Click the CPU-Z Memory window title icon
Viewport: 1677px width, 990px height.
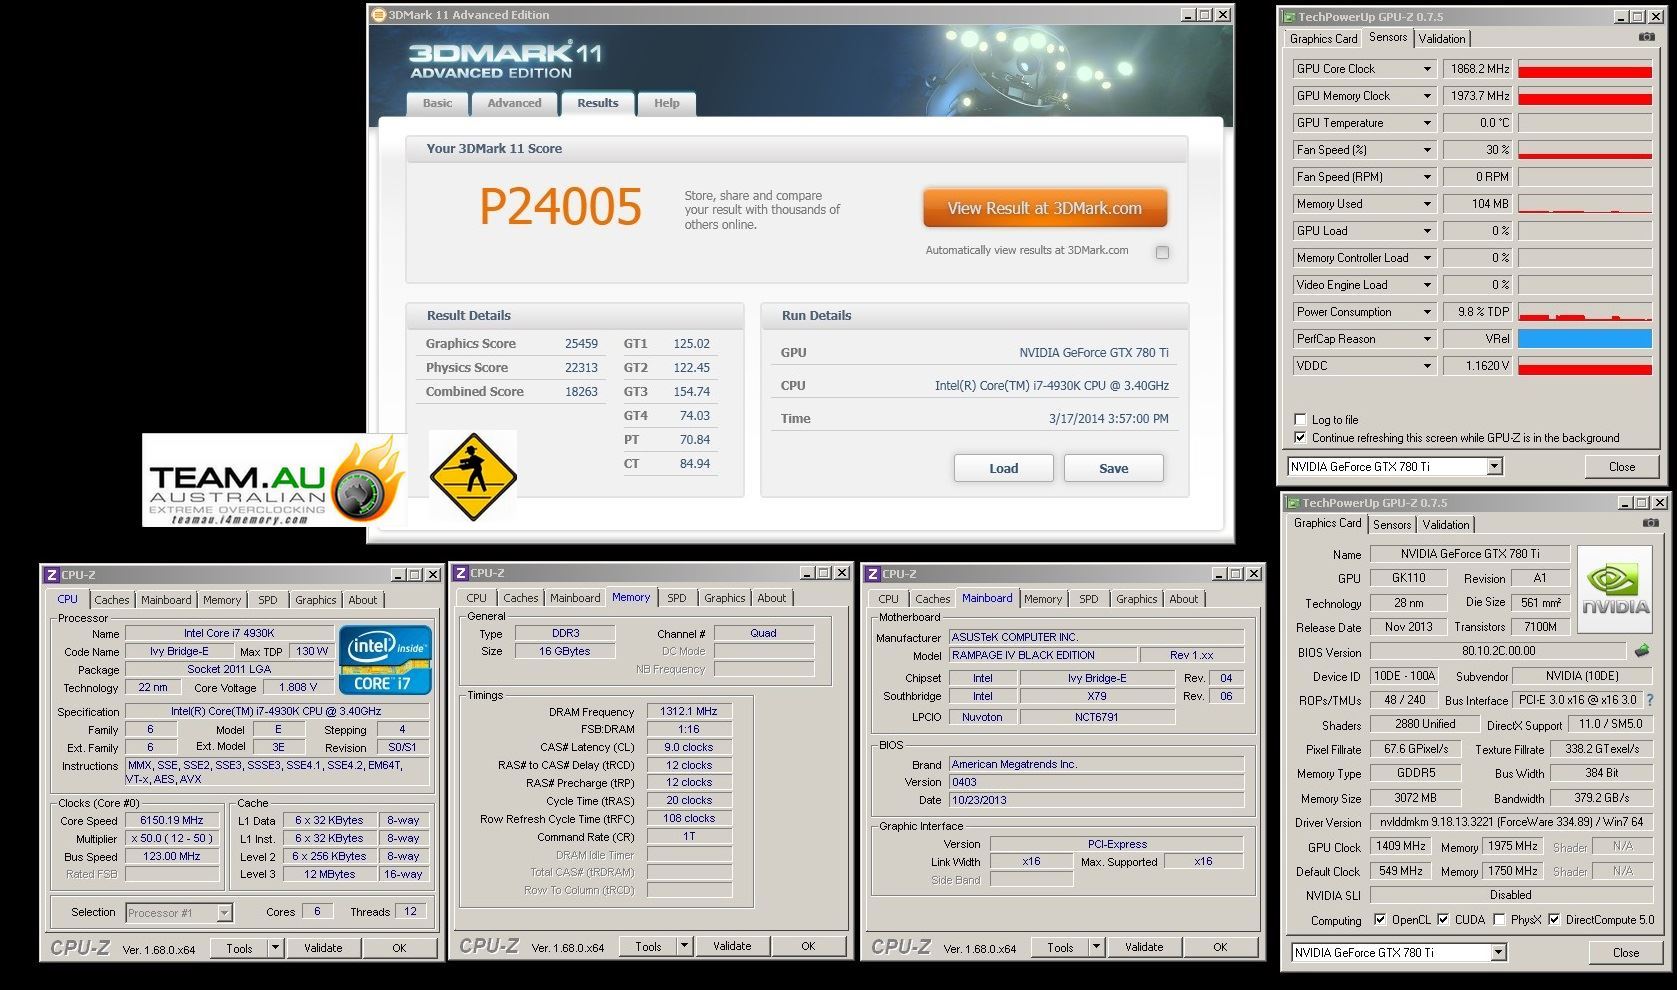click(460, 573)
